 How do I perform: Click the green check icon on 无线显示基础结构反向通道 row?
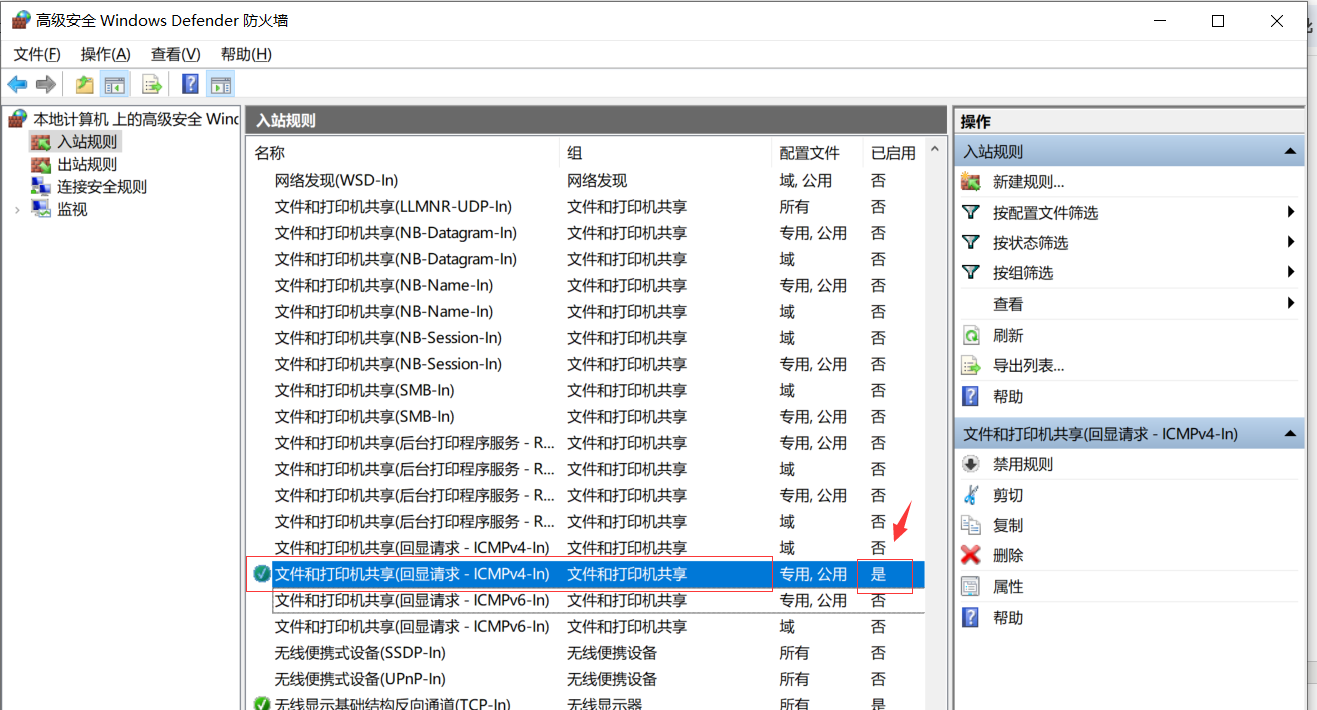(x=262, y=704)
